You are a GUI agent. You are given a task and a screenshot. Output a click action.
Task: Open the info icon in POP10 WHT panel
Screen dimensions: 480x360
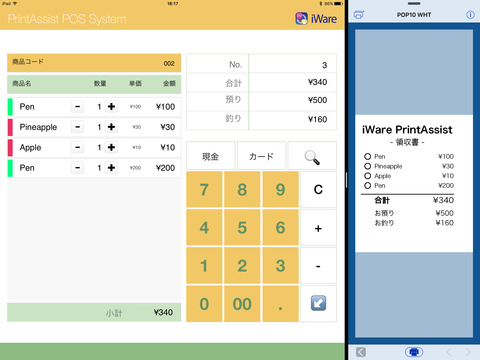pos(470,15)
